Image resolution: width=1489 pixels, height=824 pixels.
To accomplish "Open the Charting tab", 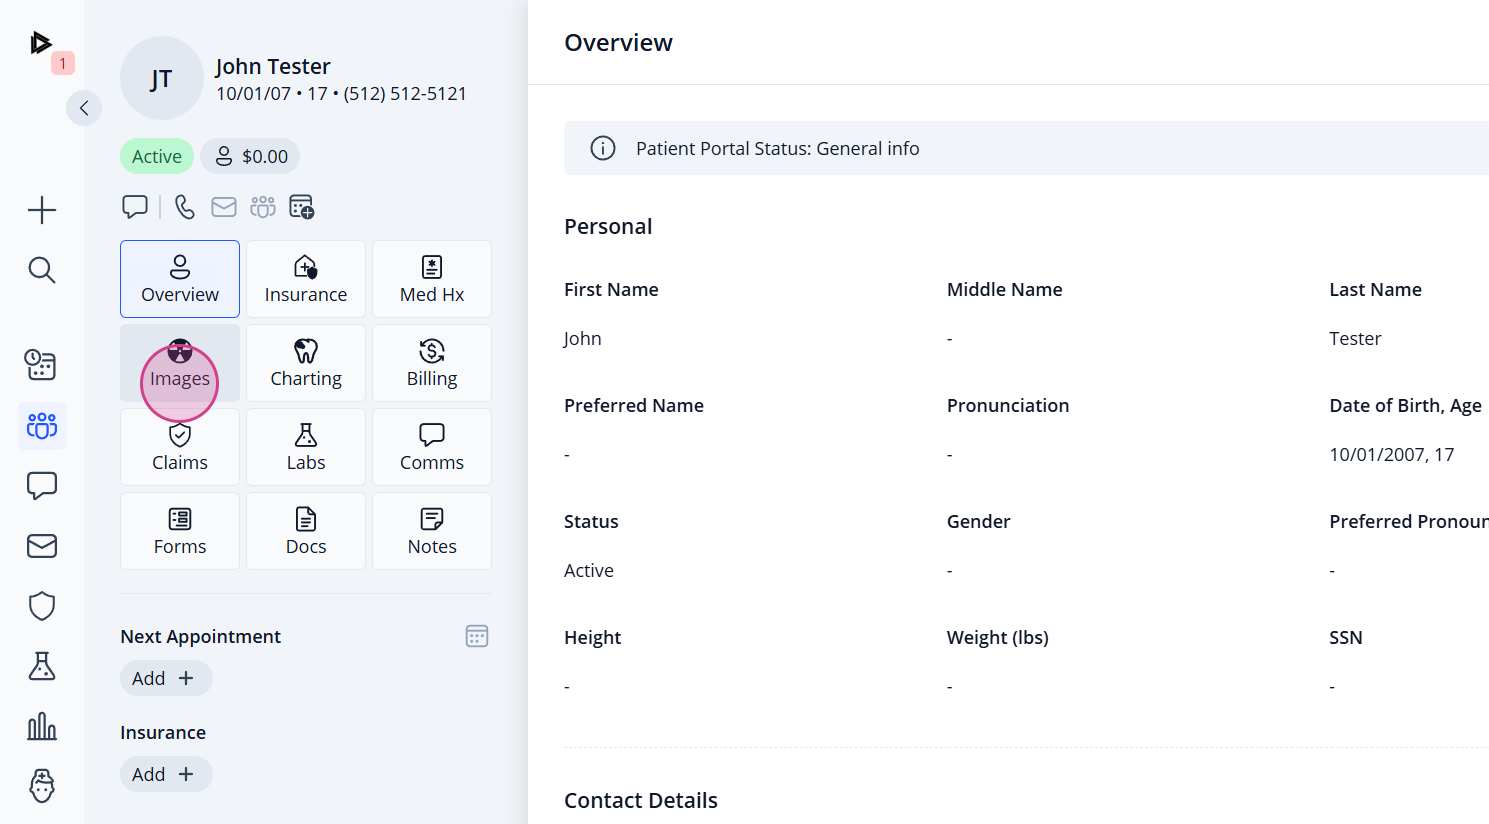I will [x=306, y=363].
